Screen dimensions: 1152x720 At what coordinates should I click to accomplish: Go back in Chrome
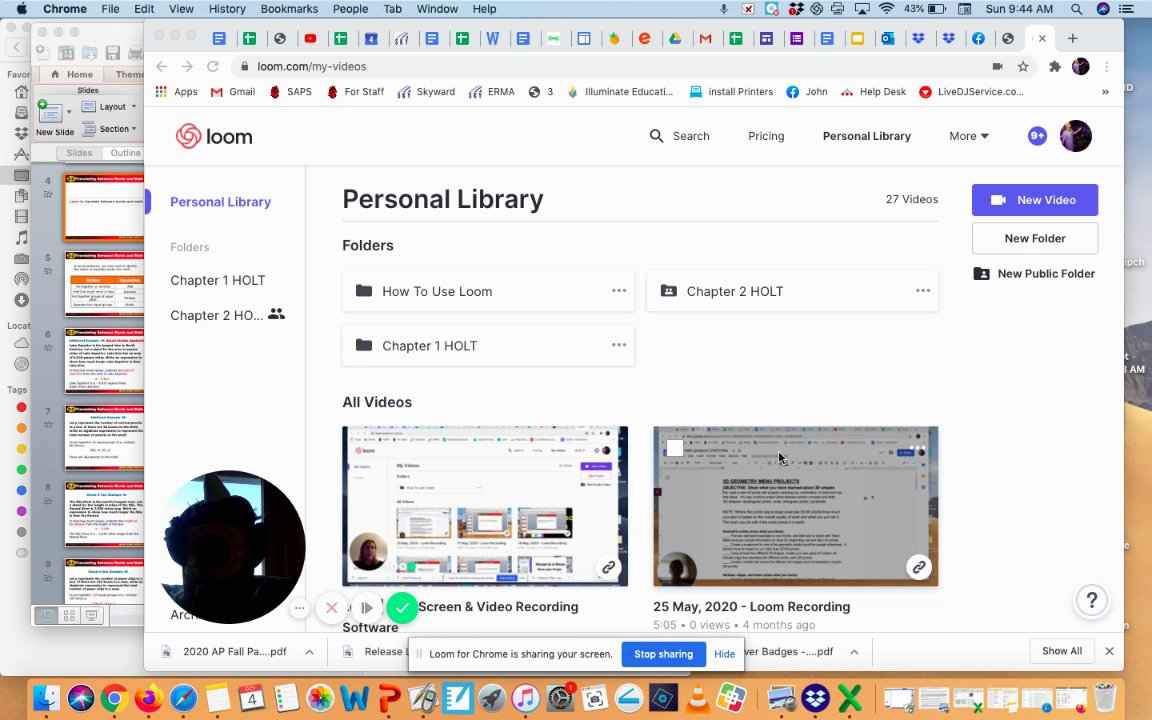(162, 66)
